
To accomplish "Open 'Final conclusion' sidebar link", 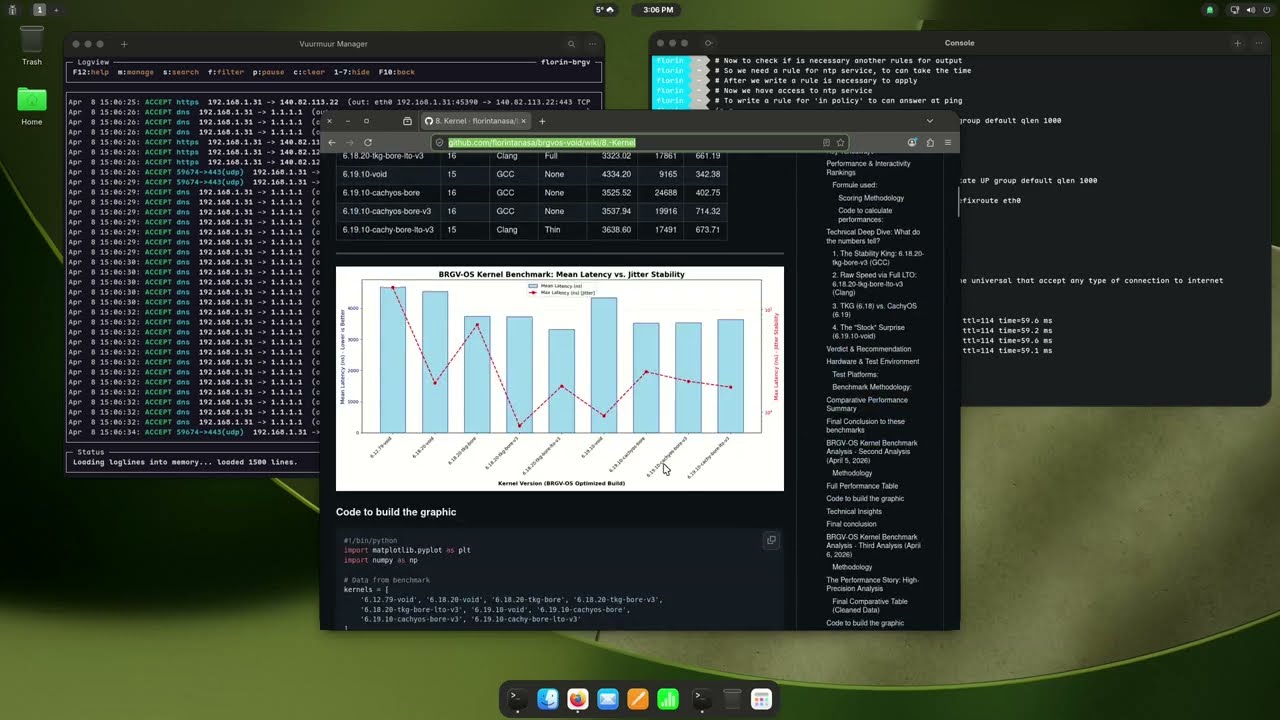I will tap(851, 524).
